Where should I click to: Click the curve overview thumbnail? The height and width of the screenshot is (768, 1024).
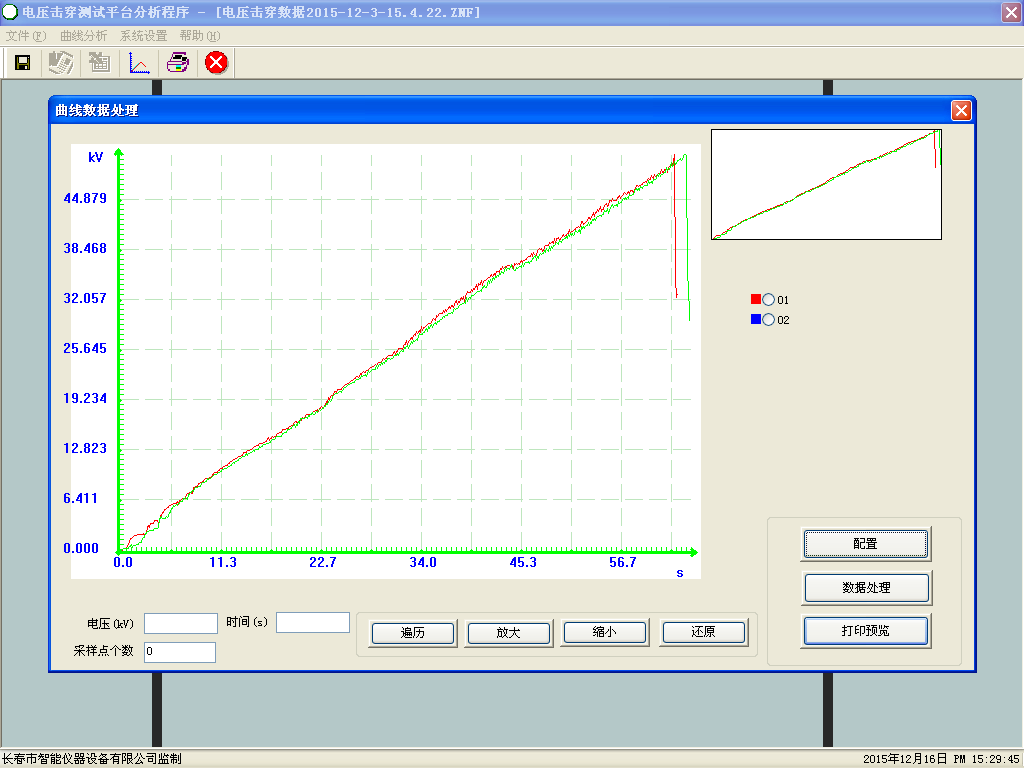826,184
